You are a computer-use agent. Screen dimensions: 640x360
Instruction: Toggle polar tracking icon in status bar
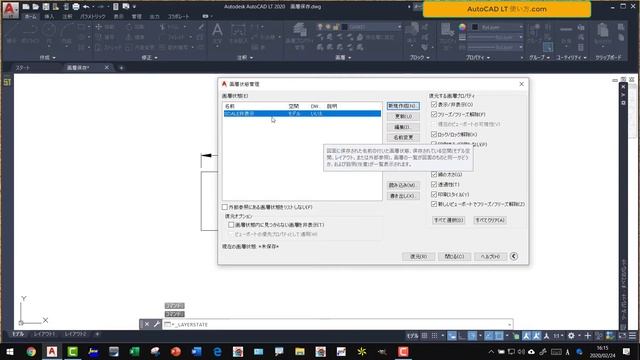tap(472, 336)
